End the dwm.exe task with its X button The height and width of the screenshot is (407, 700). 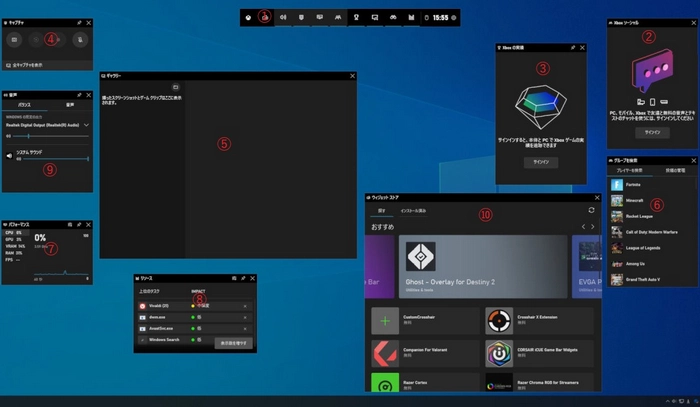pos(245,317)
